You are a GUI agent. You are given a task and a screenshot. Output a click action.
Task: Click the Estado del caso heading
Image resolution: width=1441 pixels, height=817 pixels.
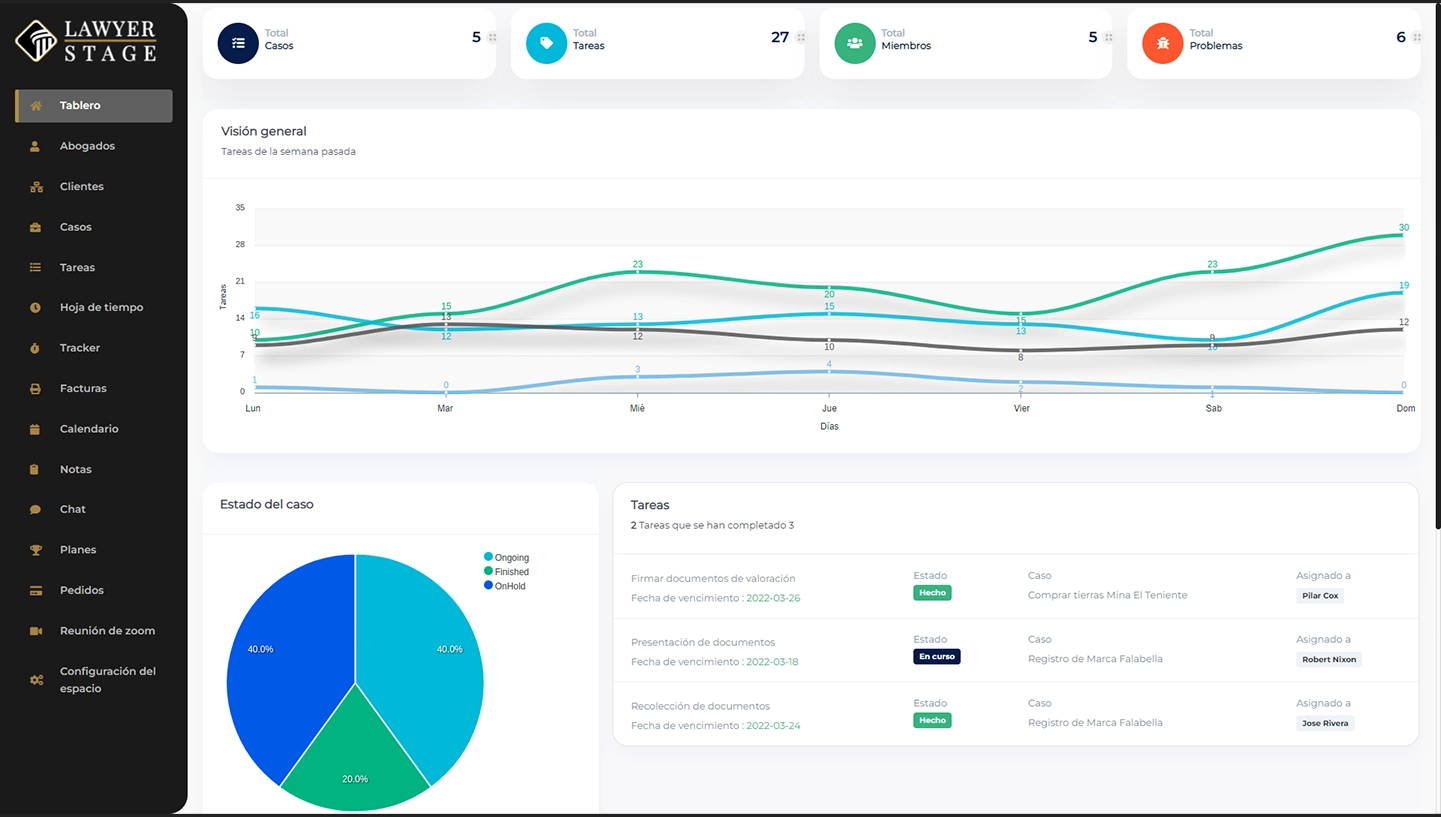click(267, 505)
